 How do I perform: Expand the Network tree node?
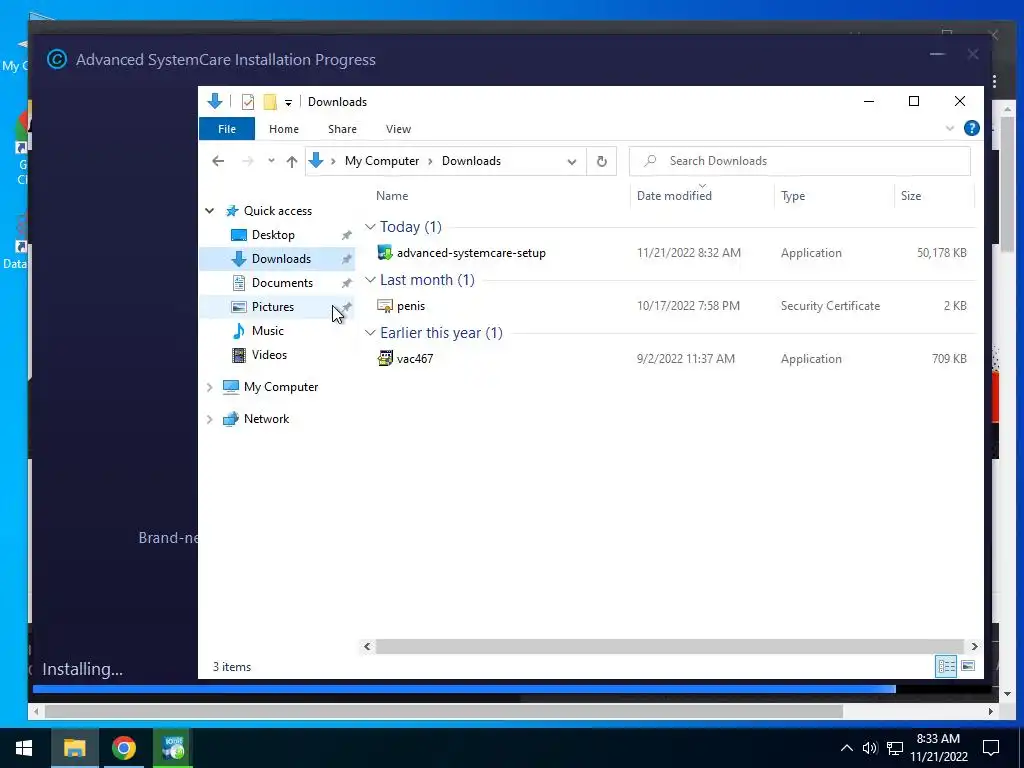[x=210, y=419]
